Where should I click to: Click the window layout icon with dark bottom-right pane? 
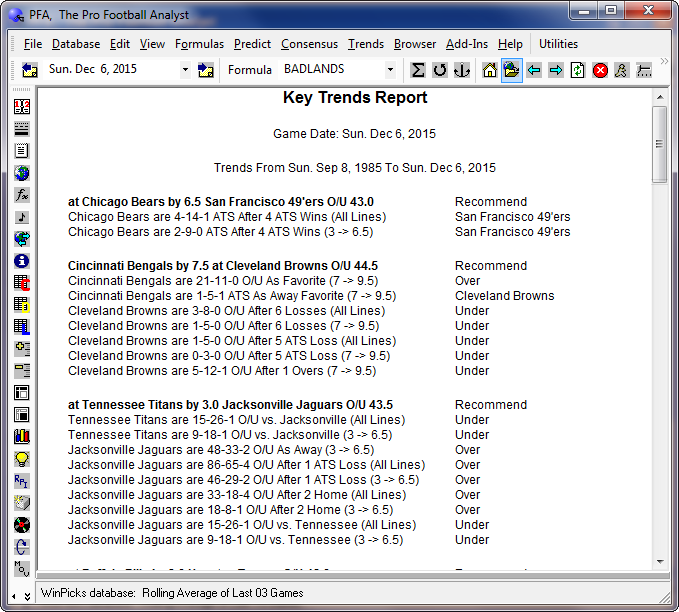click(22, 415)
